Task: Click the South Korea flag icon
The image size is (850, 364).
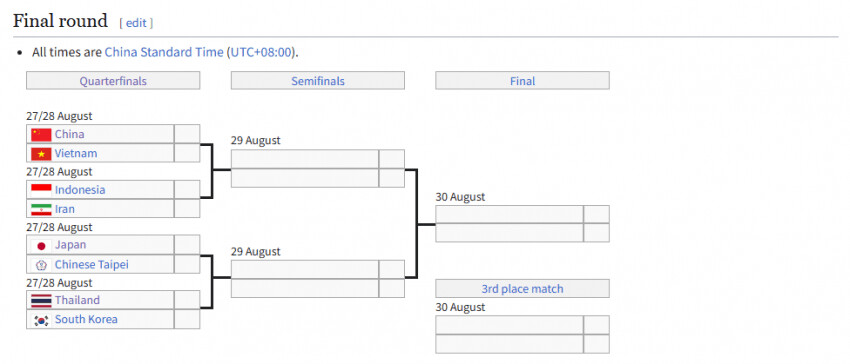Action: pos(41,320)
